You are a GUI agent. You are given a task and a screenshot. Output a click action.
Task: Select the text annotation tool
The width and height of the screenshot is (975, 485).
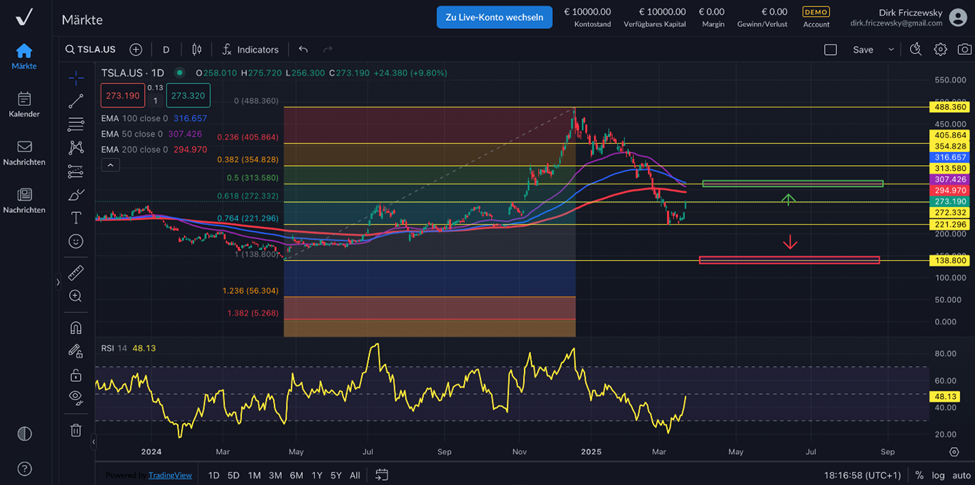pos(76,218)
